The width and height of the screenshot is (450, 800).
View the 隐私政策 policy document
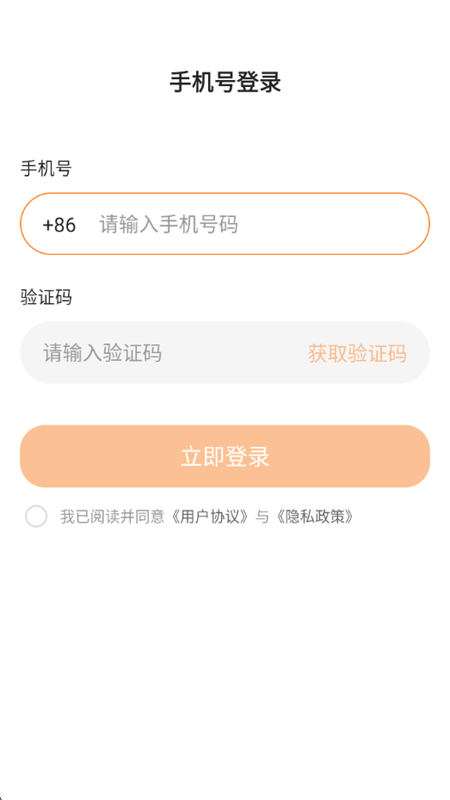coord(313,517)
